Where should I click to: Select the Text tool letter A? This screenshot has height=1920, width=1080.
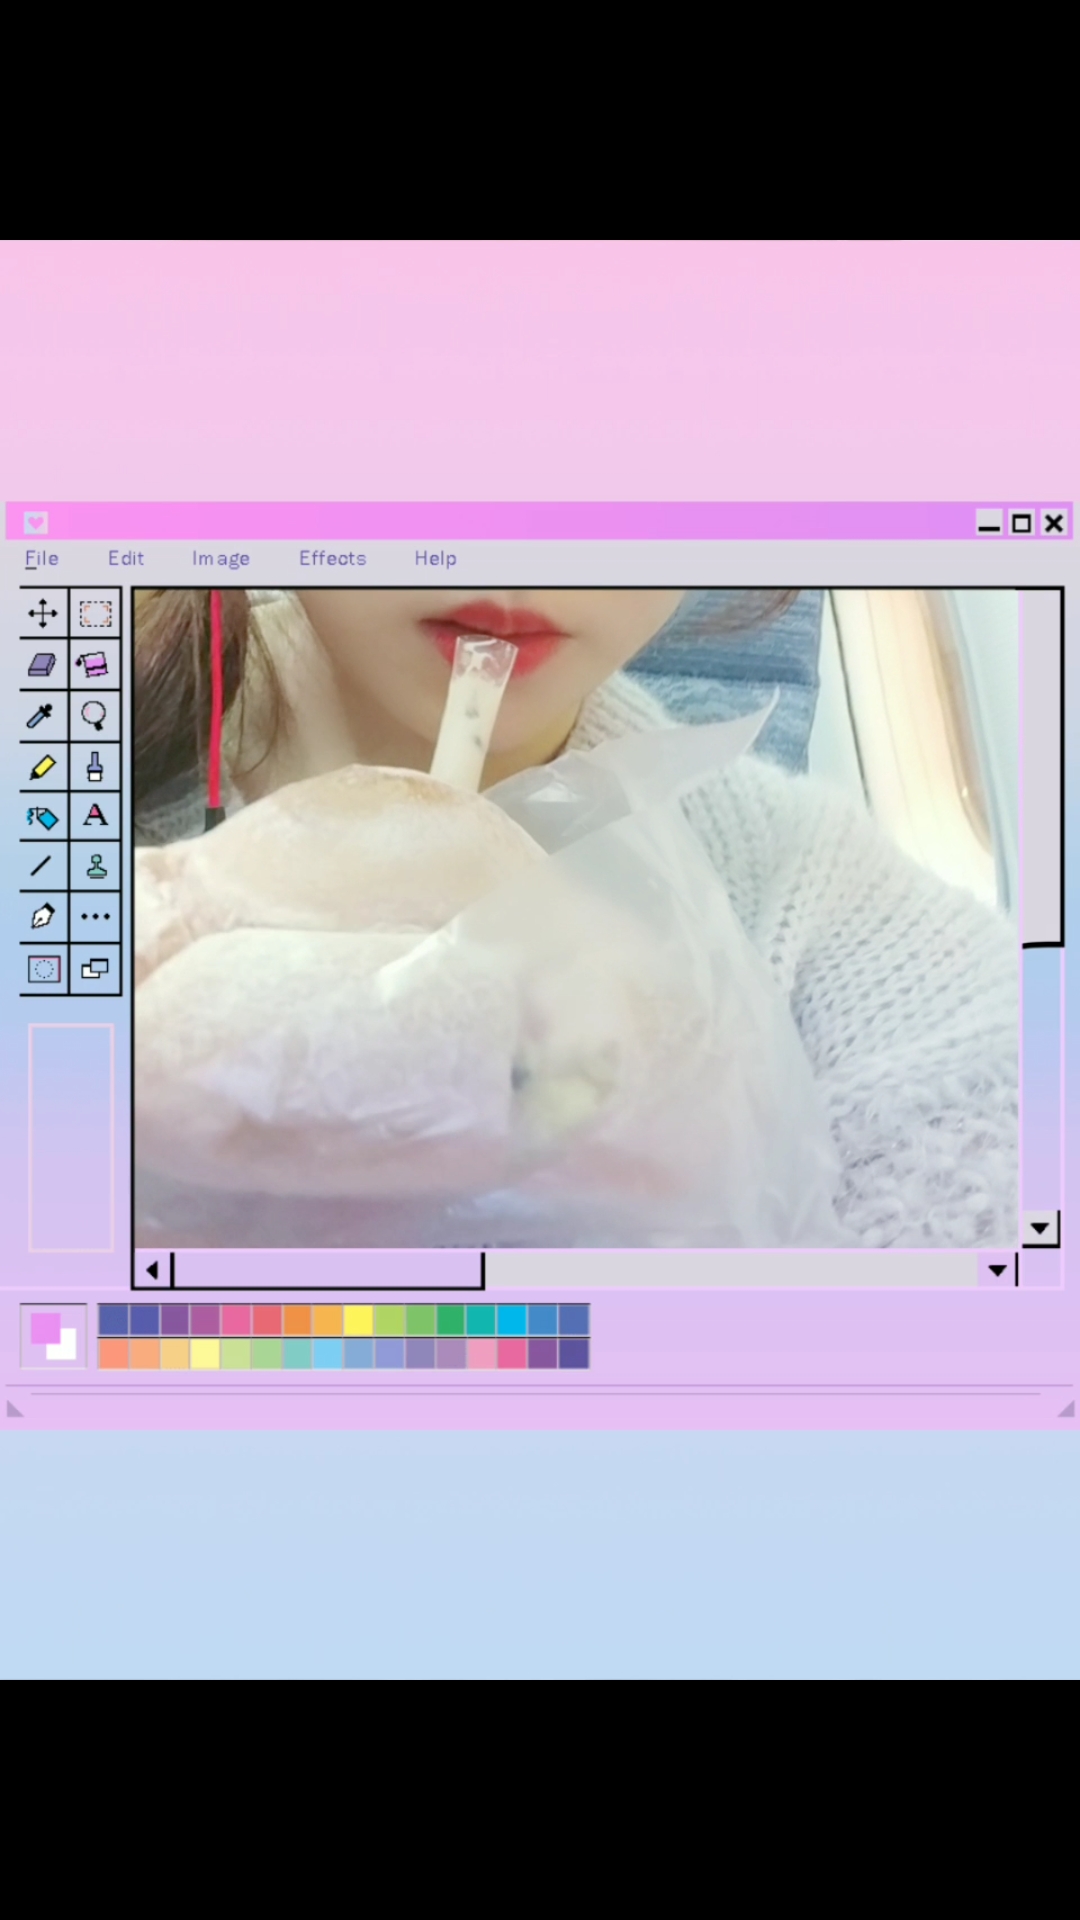tap(95, 816)
